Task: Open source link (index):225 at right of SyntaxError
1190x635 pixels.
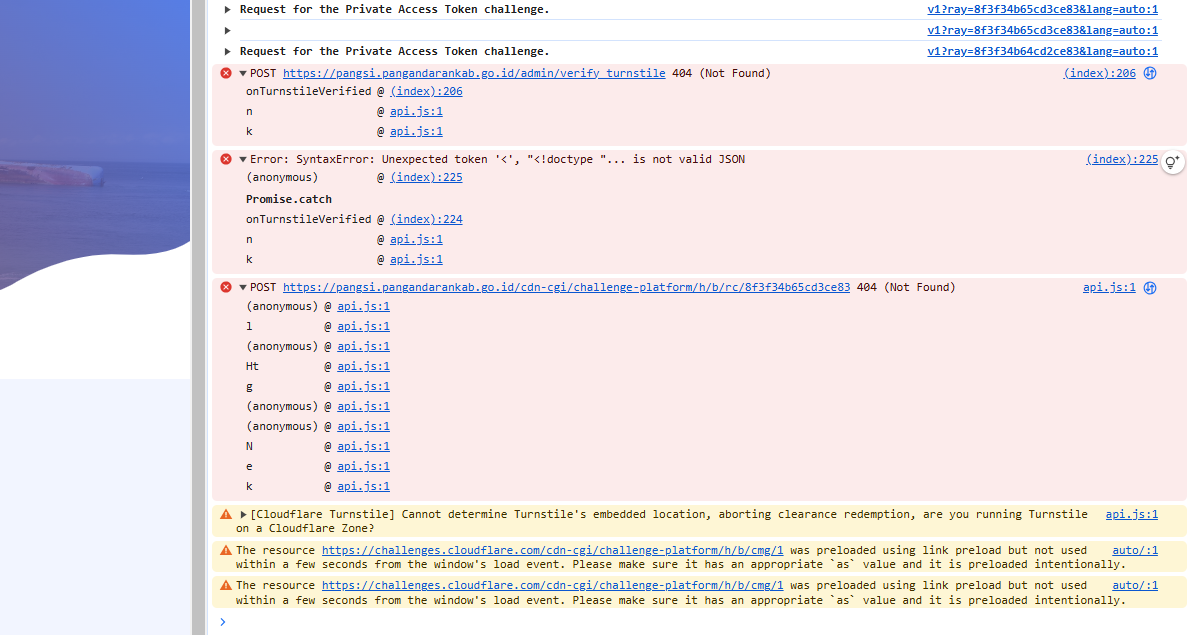Action: pyautogui.click(x=1121, y=159)
